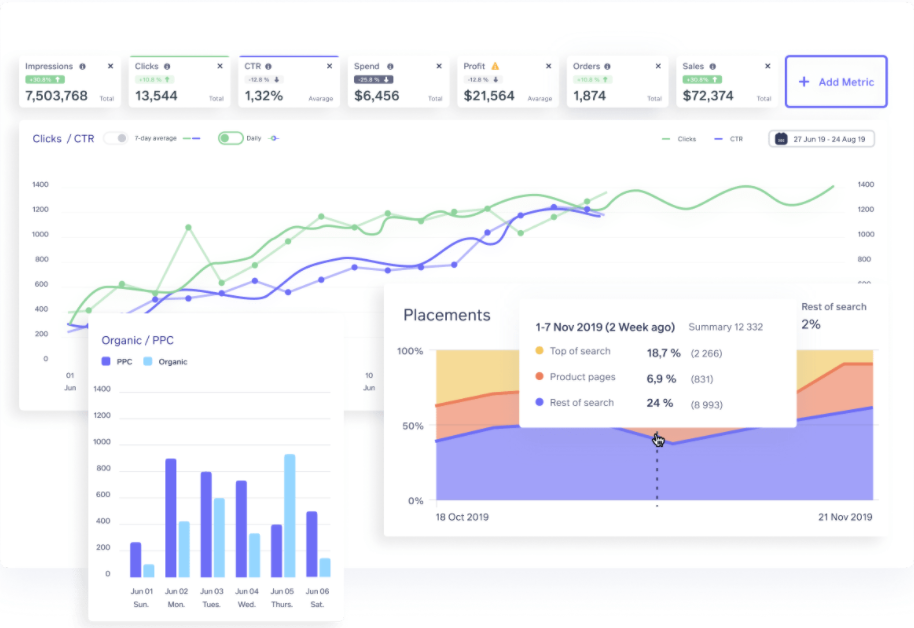Viewport: 914px width, 628px height.
Task: Remove the Spend metric card
Action: (x=438, y=65)
